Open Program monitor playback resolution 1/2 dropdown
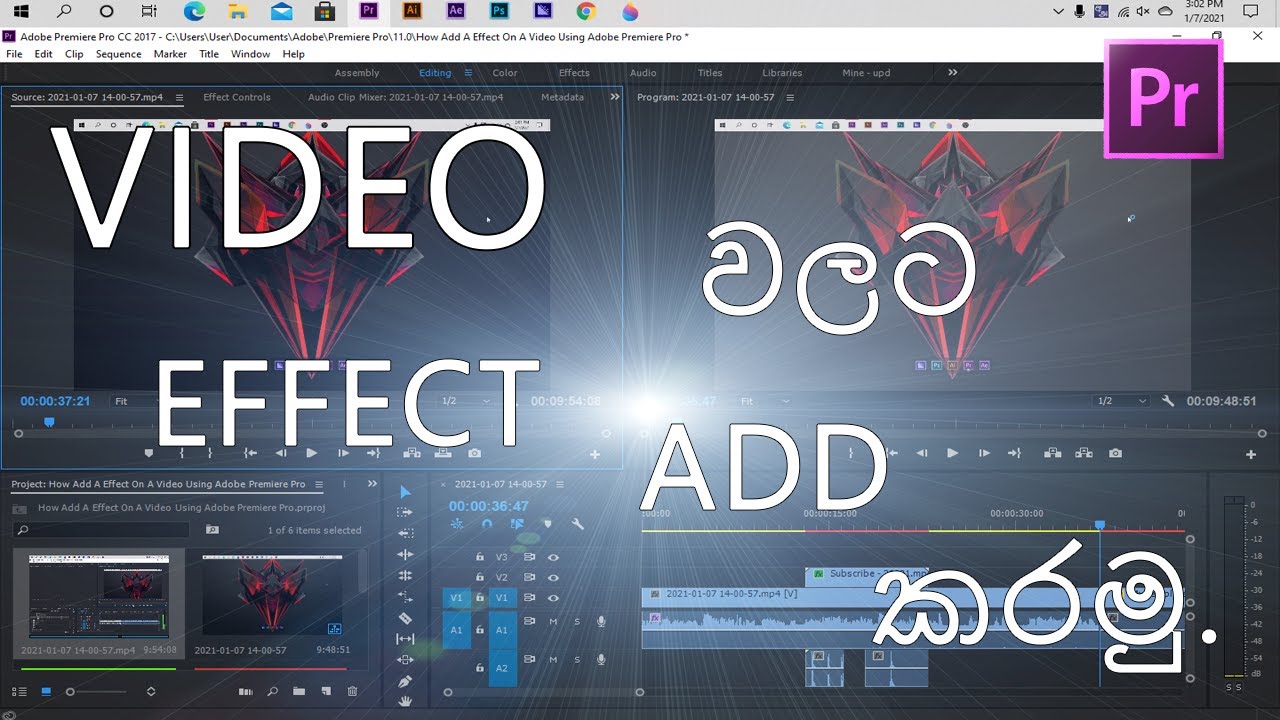Screen dimensions: 1280x720 click(1121, 401)
